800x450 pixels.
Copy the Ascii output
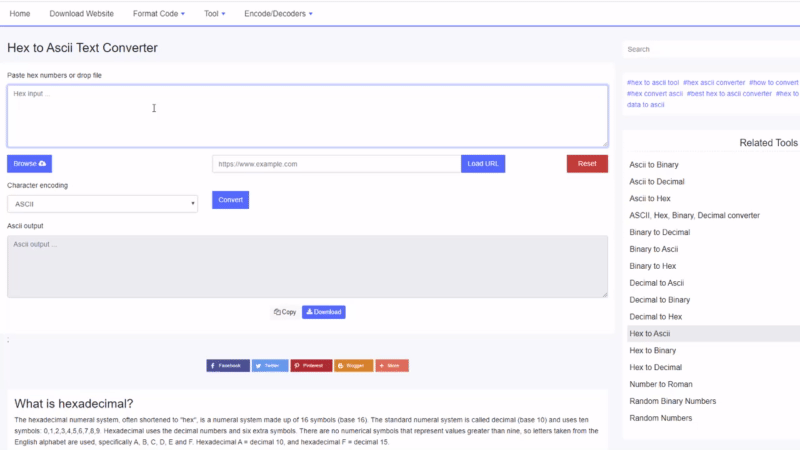coord(285,312)
